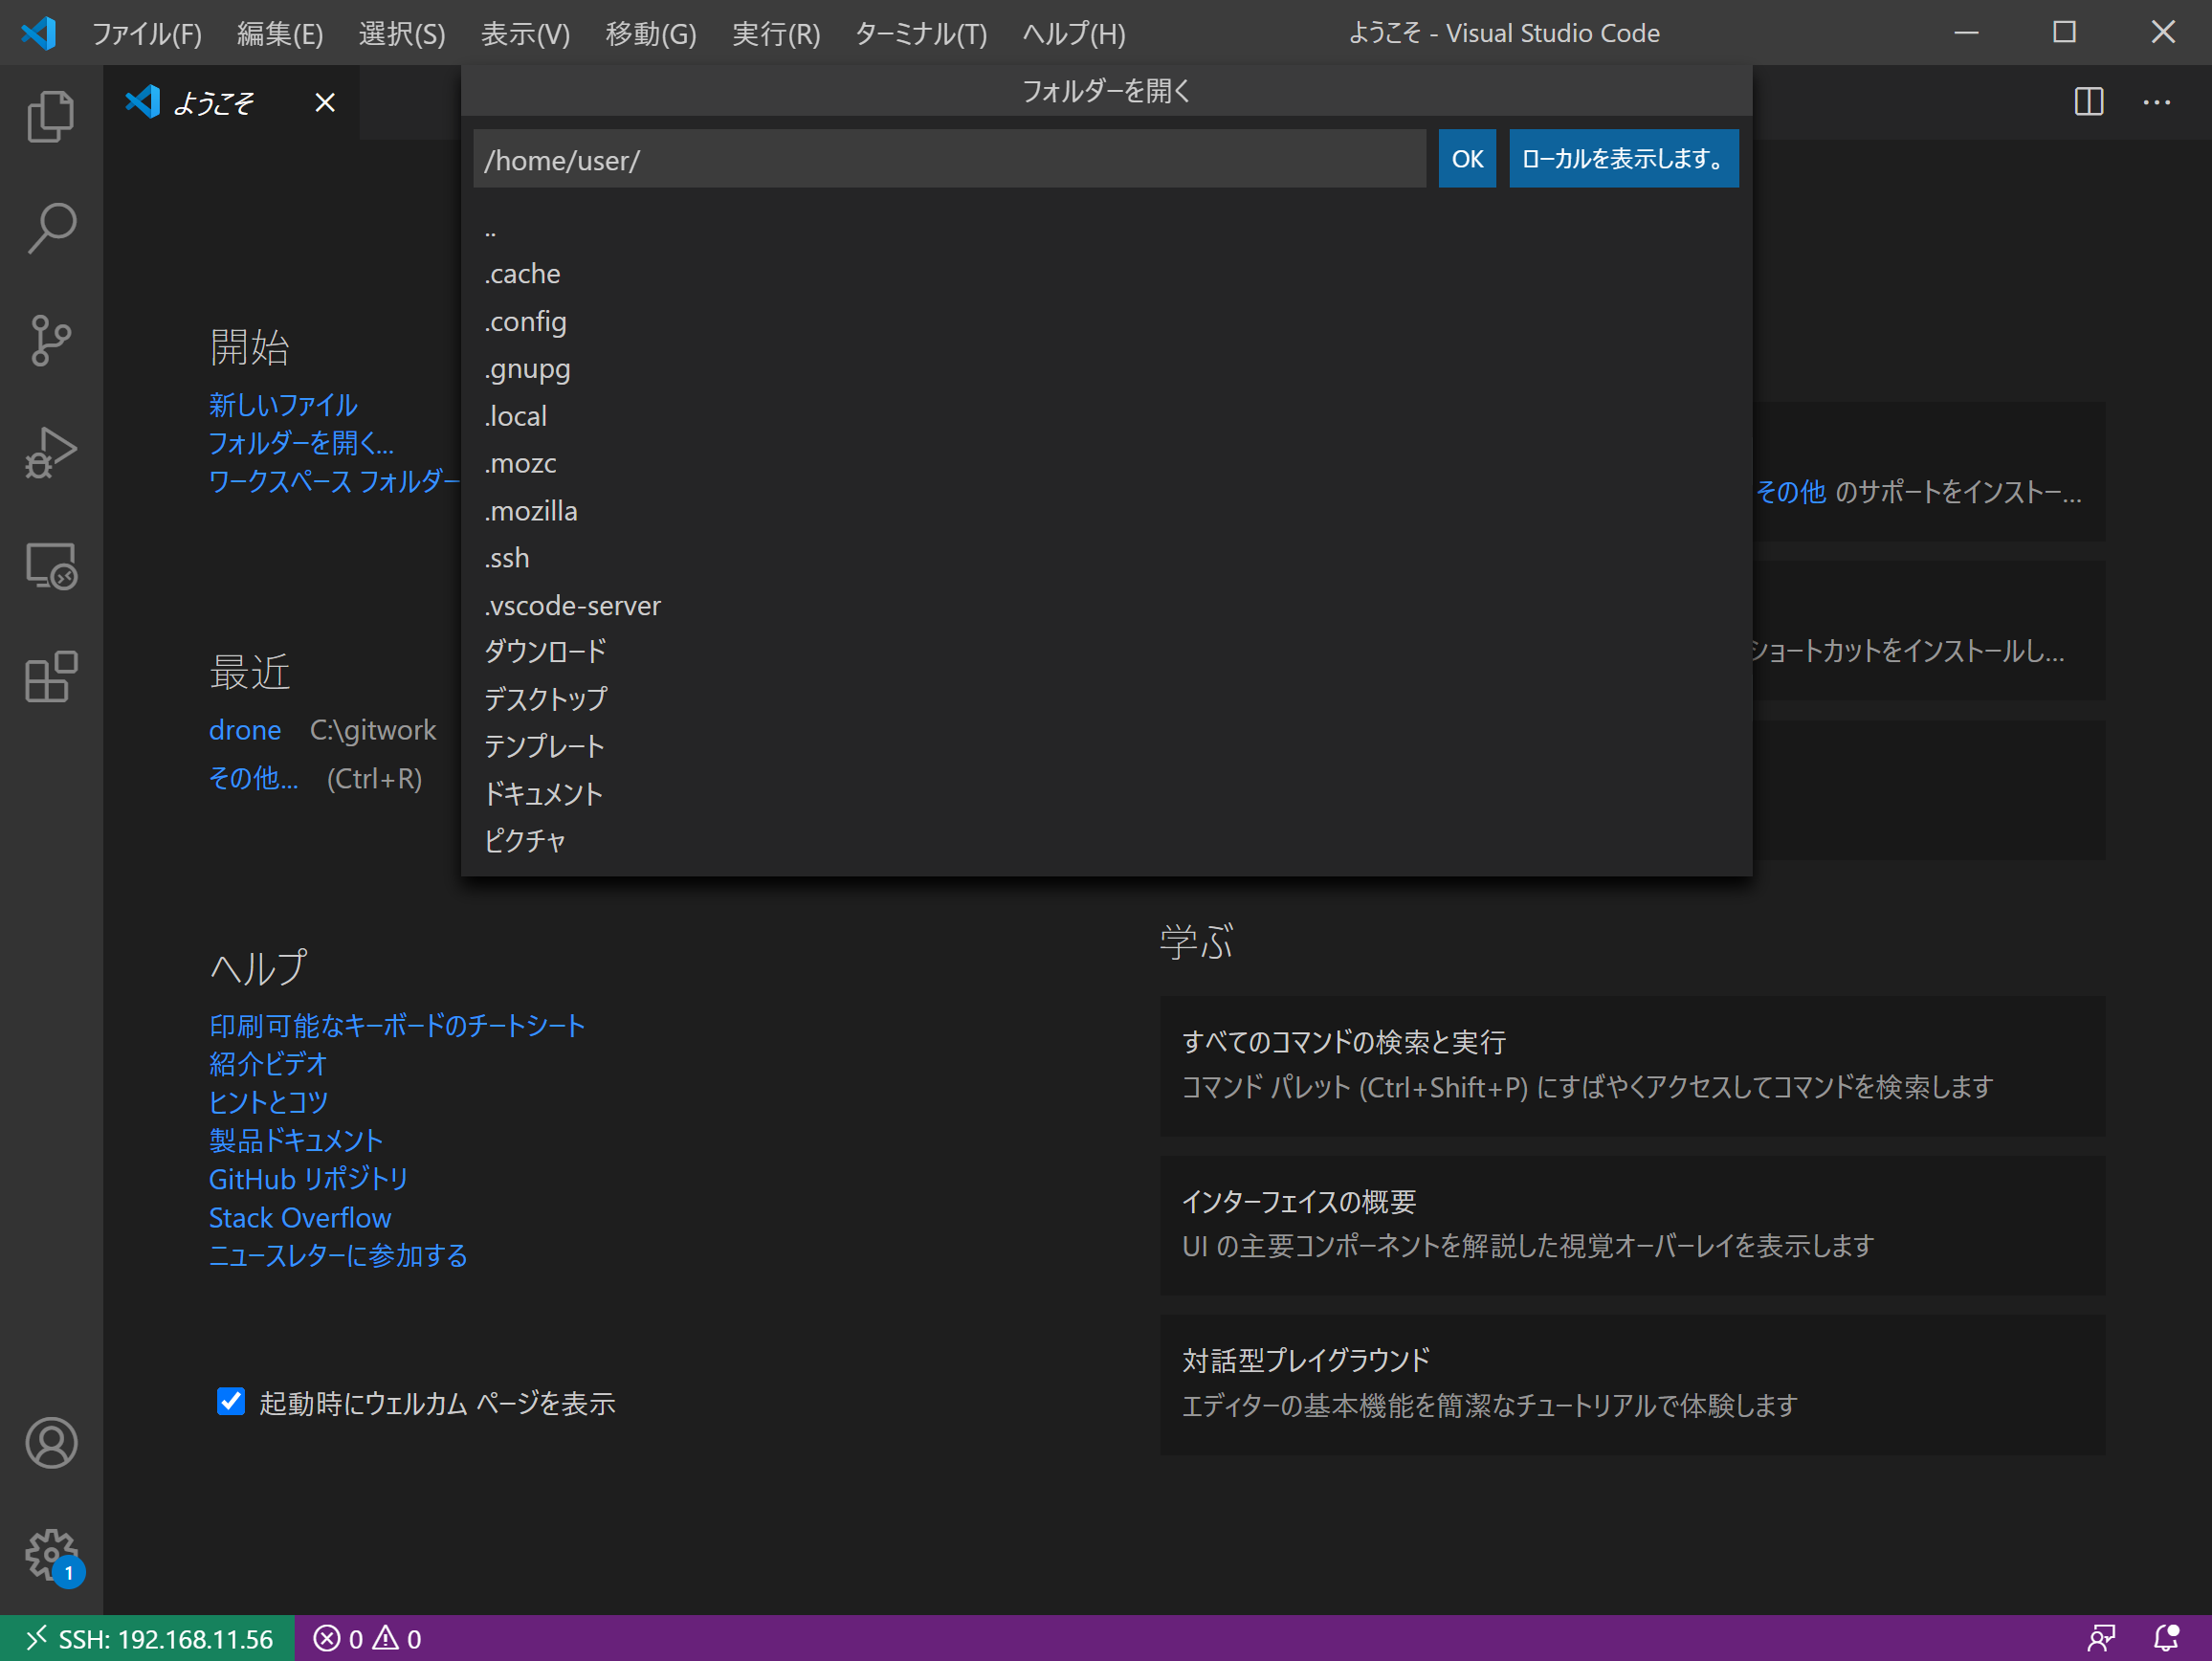
Task: Open すべてのコマンドの検索と実行 card
Action: point(1632,1066)
